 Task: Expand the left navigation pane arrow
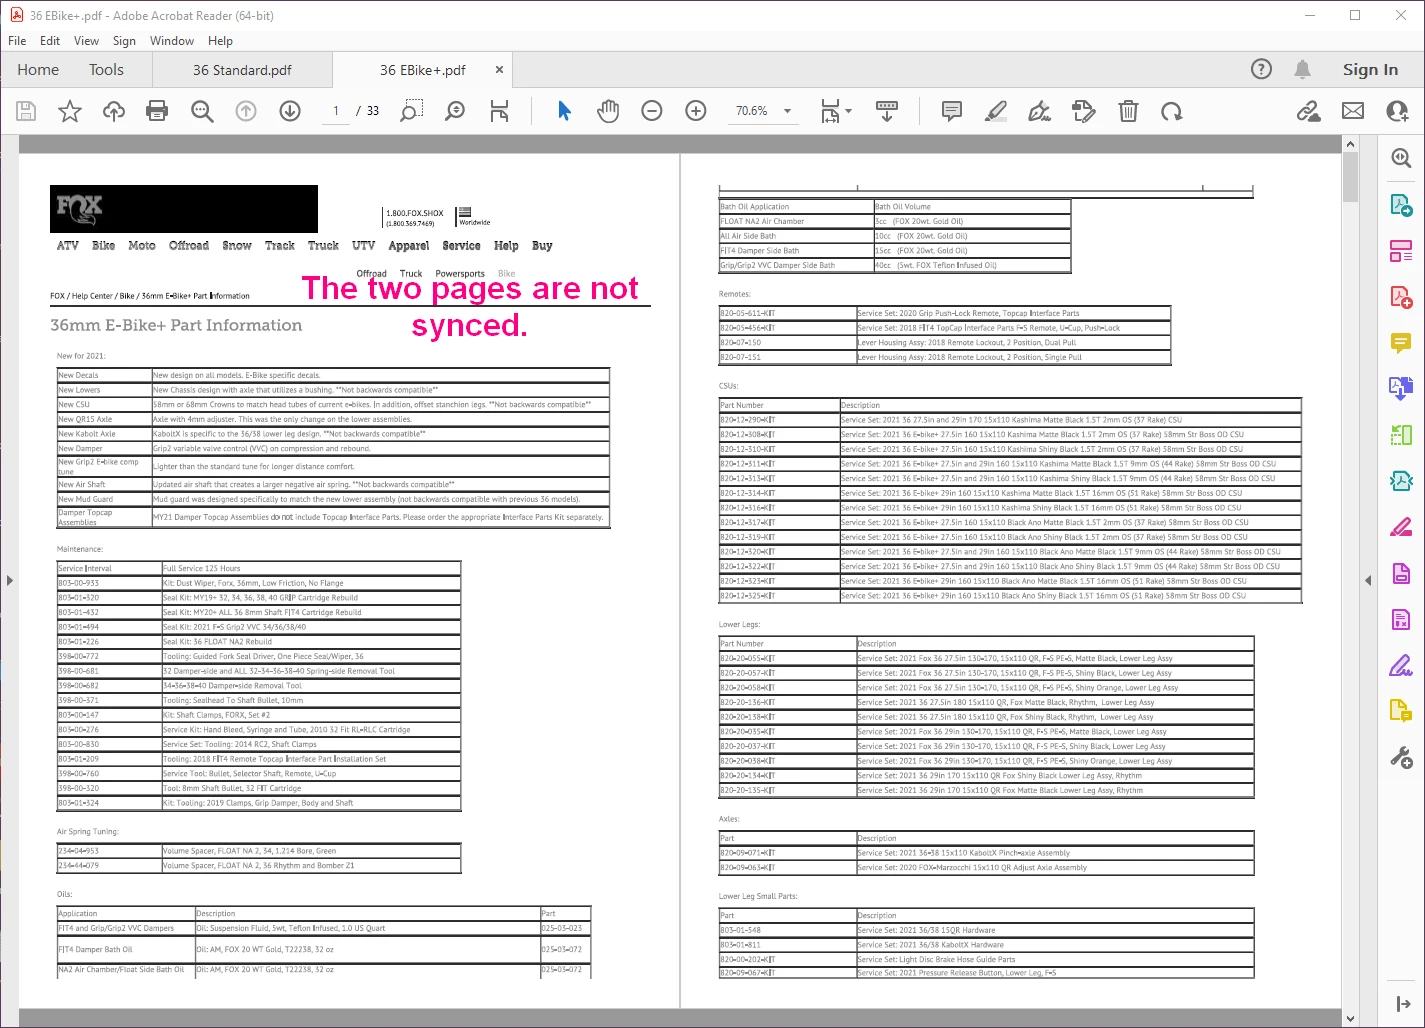click(9, 580)
